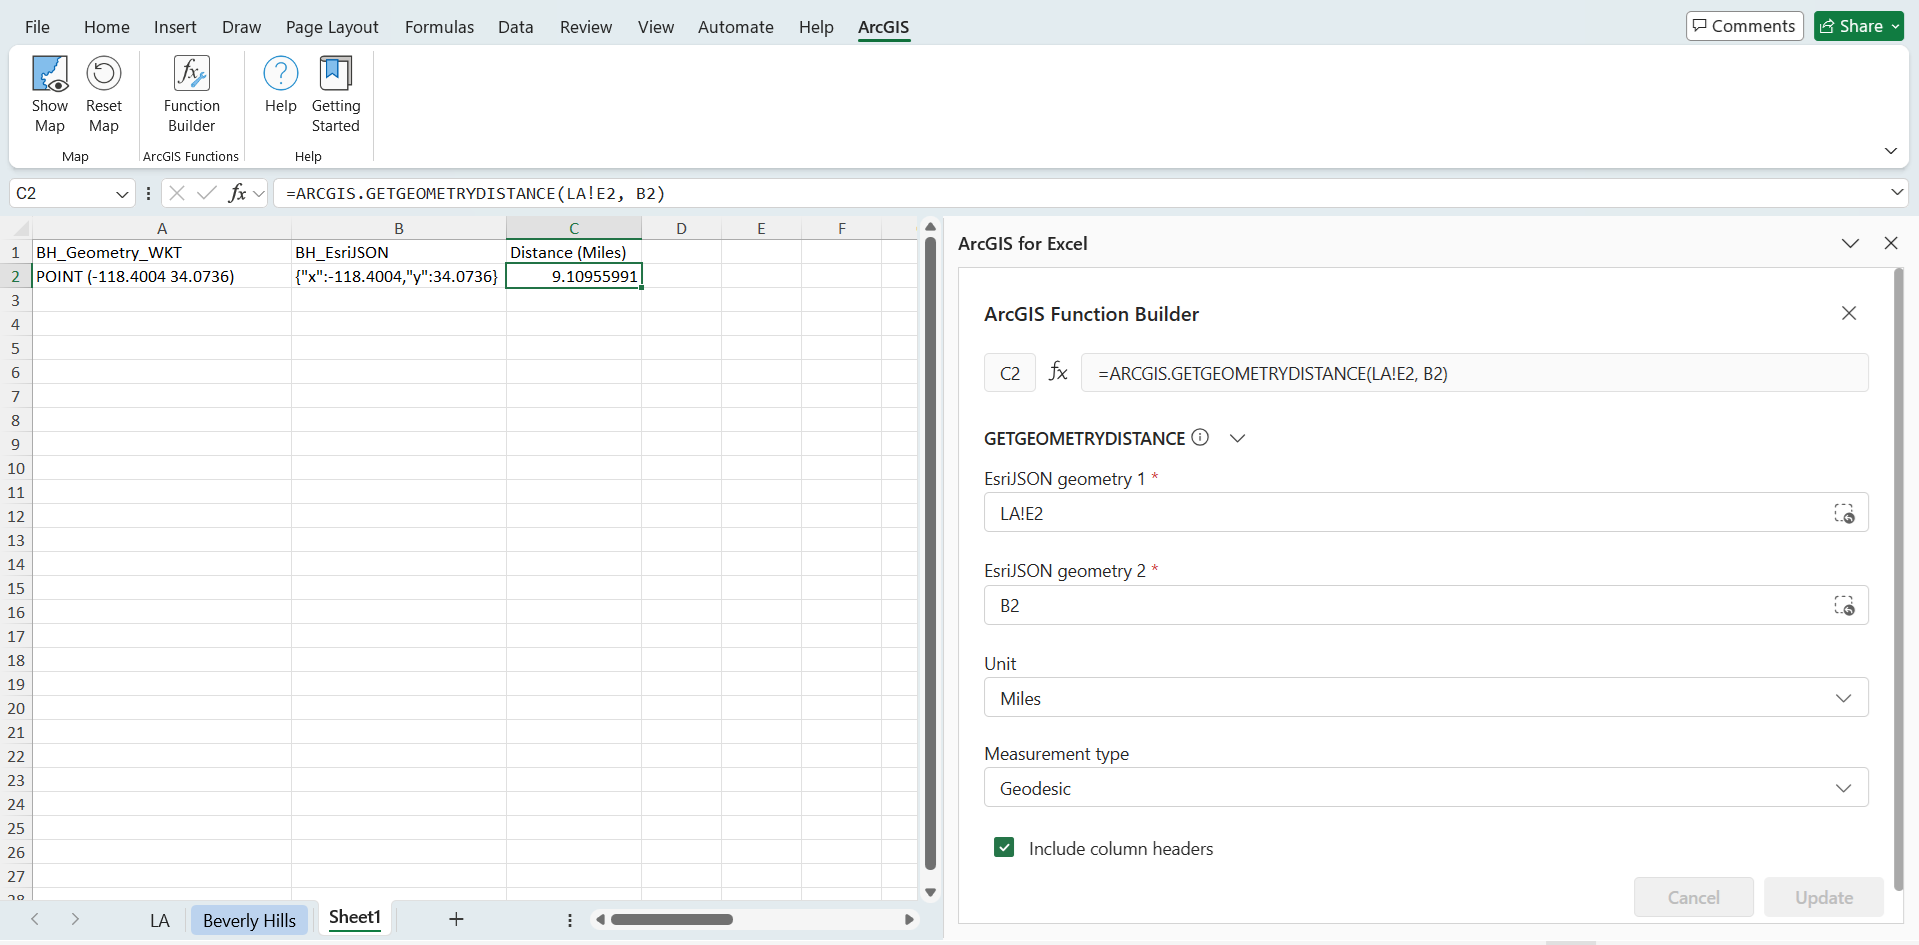Screen dimensions: 1919x945
Task: Switch to the Formulas tab
Action: pos(439,27)
